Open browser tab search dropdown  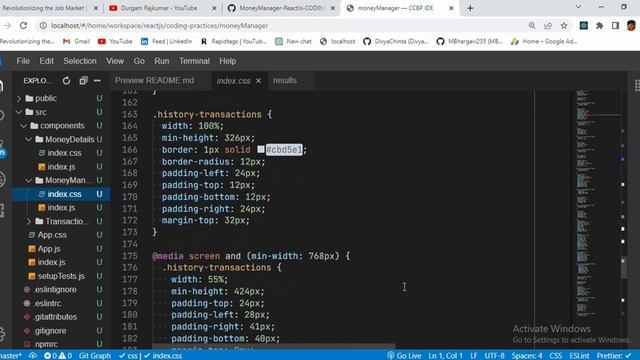pyautogui.click(x=578, y=7)
